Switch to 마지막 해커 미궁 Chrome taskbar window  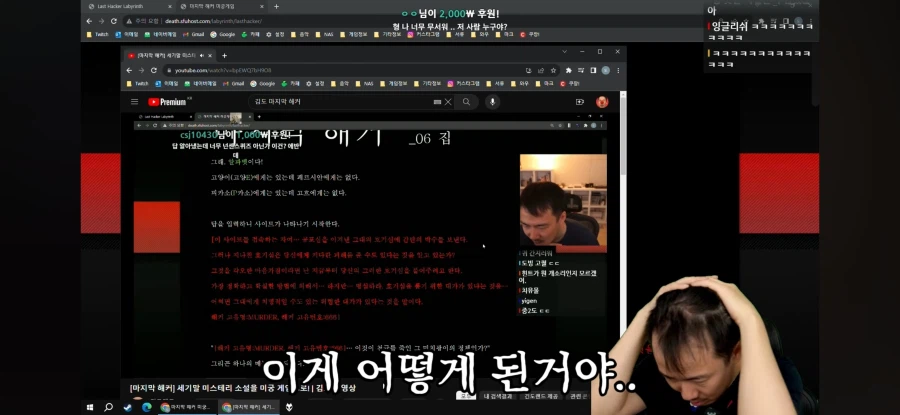186,407
